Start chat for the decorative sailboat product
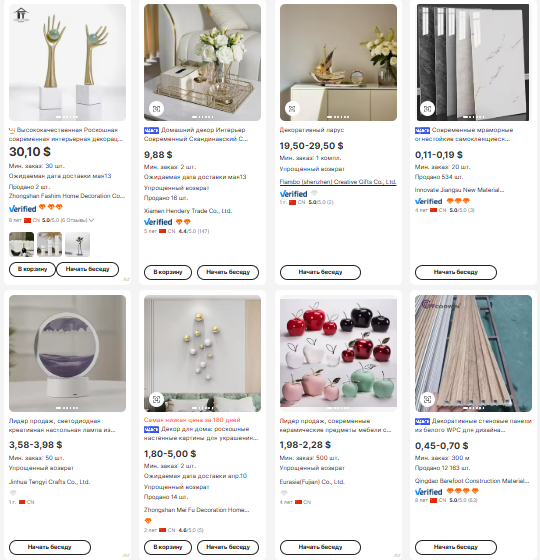Viewport: 540px width, 560px height. (320, 272)
